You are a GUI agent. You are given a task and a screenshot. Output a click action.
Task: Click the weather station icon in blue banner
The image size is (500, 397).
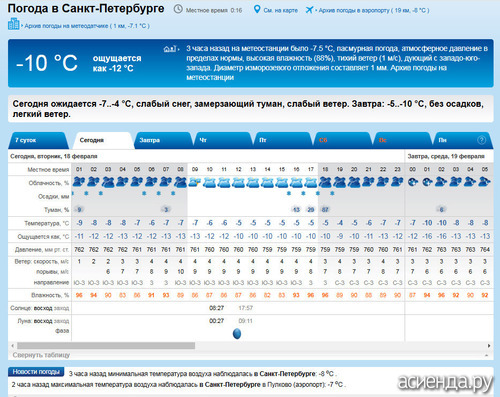click(170, 49)
